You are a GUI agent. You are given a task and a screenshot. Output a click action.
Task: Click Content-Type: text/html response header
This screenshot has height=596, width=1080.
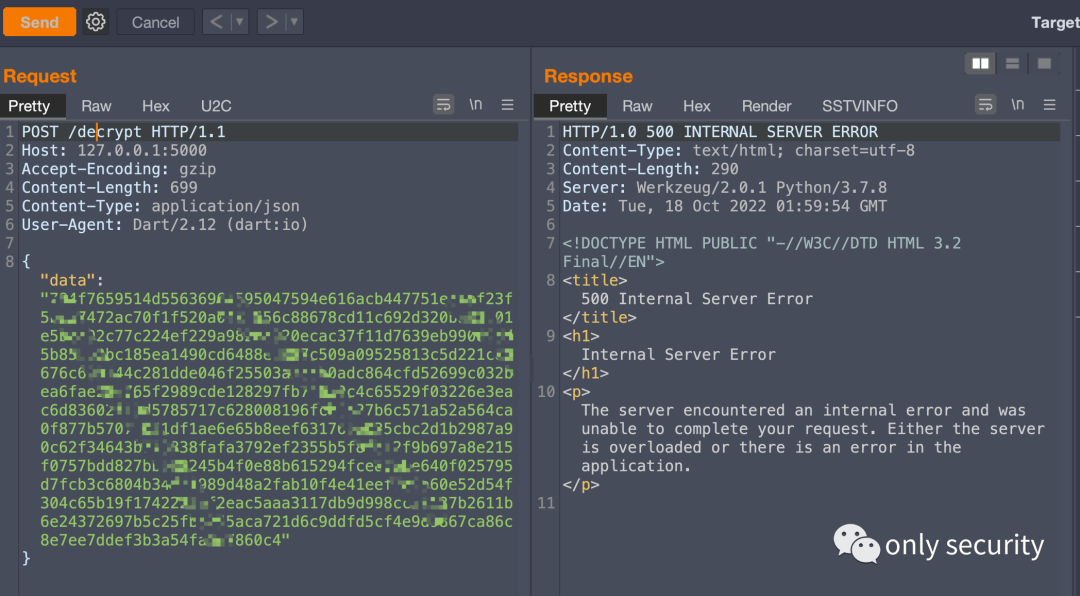pyautogui.click(x=738, y=150)
